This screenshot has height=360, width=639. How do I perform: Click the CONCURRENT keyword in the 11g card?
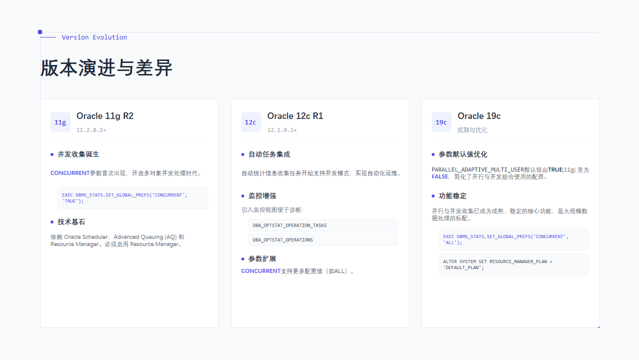[x=70, y=173]
